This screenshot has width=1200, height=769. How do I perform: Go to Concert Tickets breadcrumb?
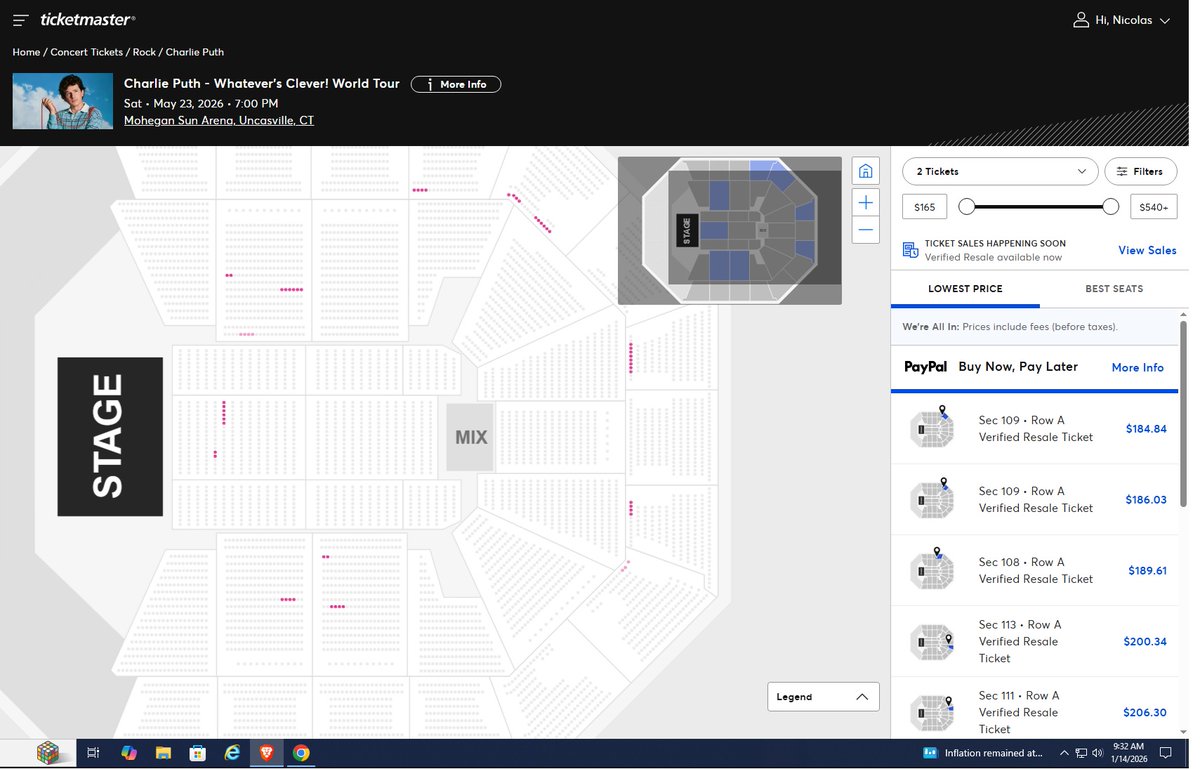[x=86, y=52]
